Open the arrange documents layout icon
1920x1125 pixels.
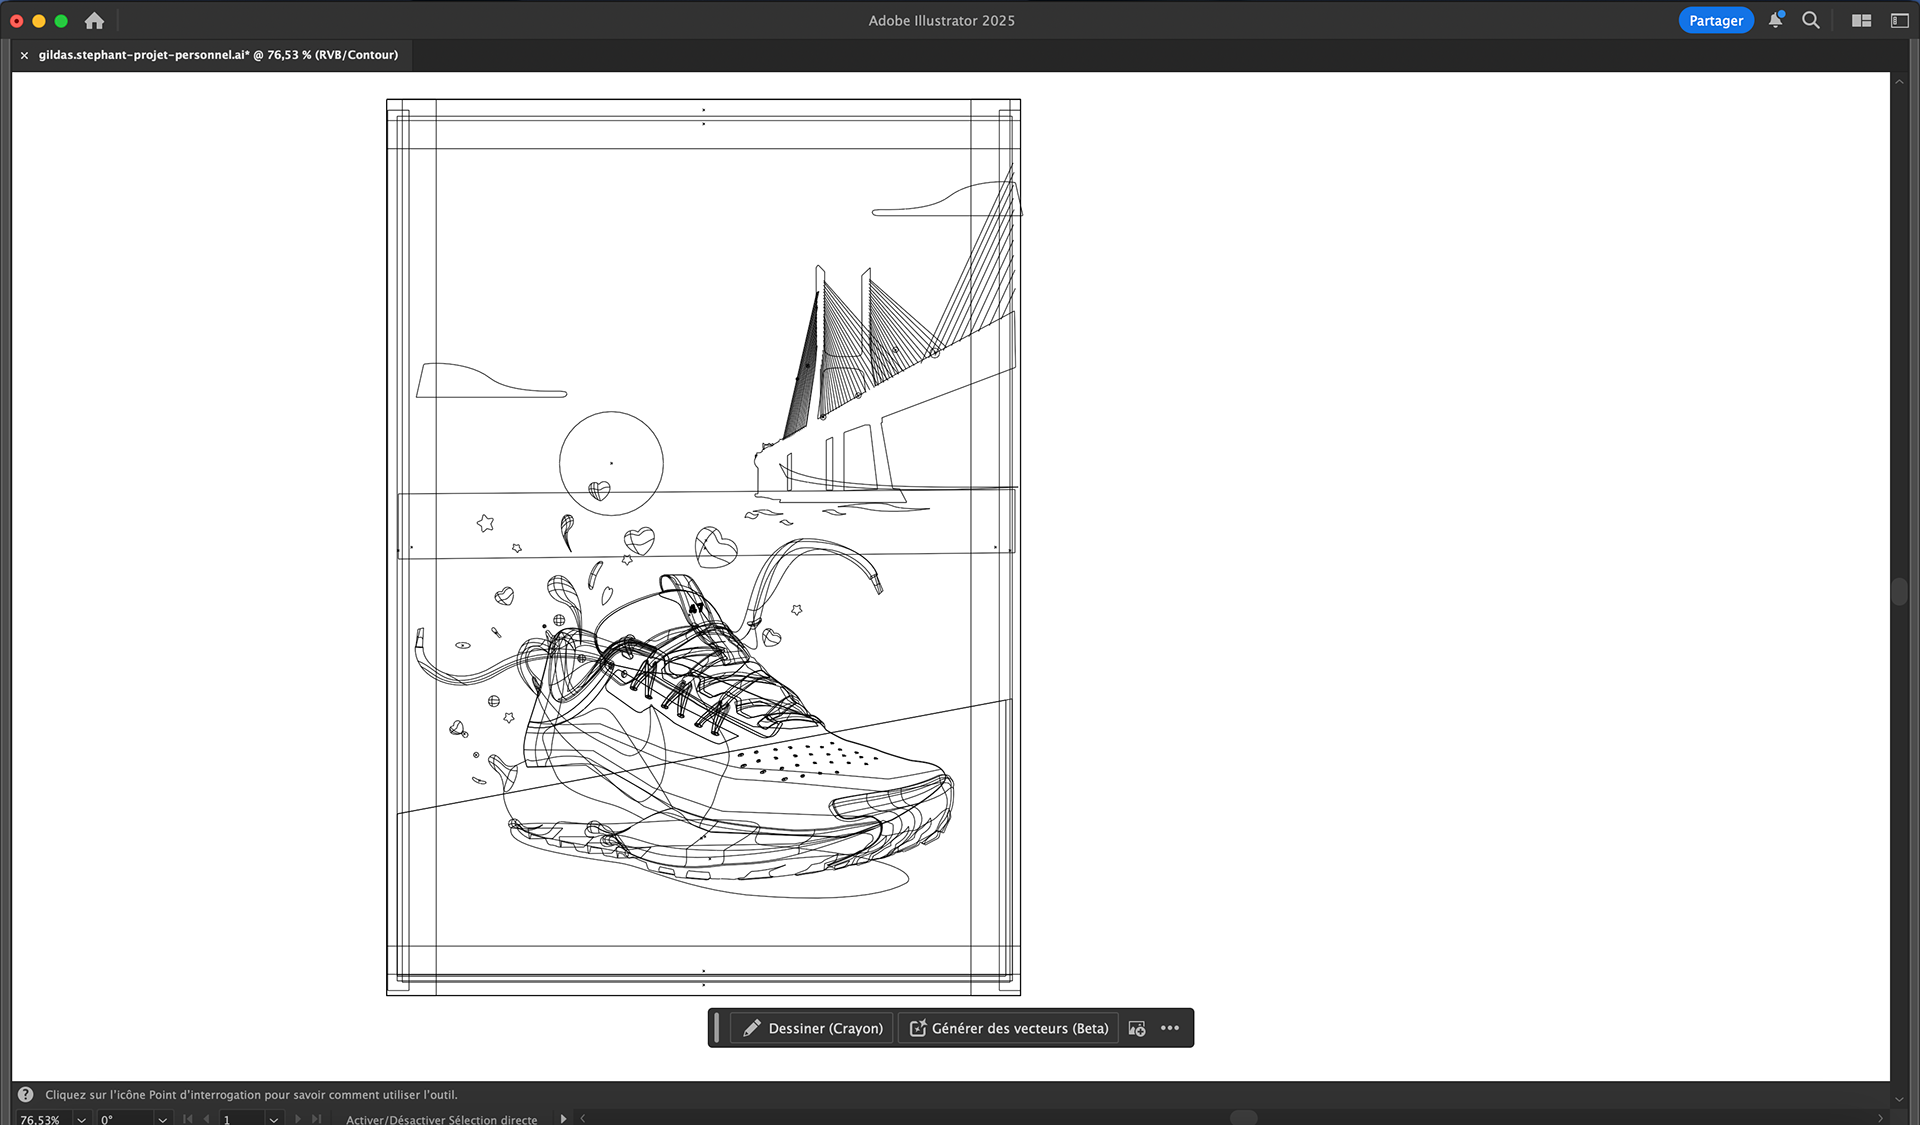tap(1861, 20)
